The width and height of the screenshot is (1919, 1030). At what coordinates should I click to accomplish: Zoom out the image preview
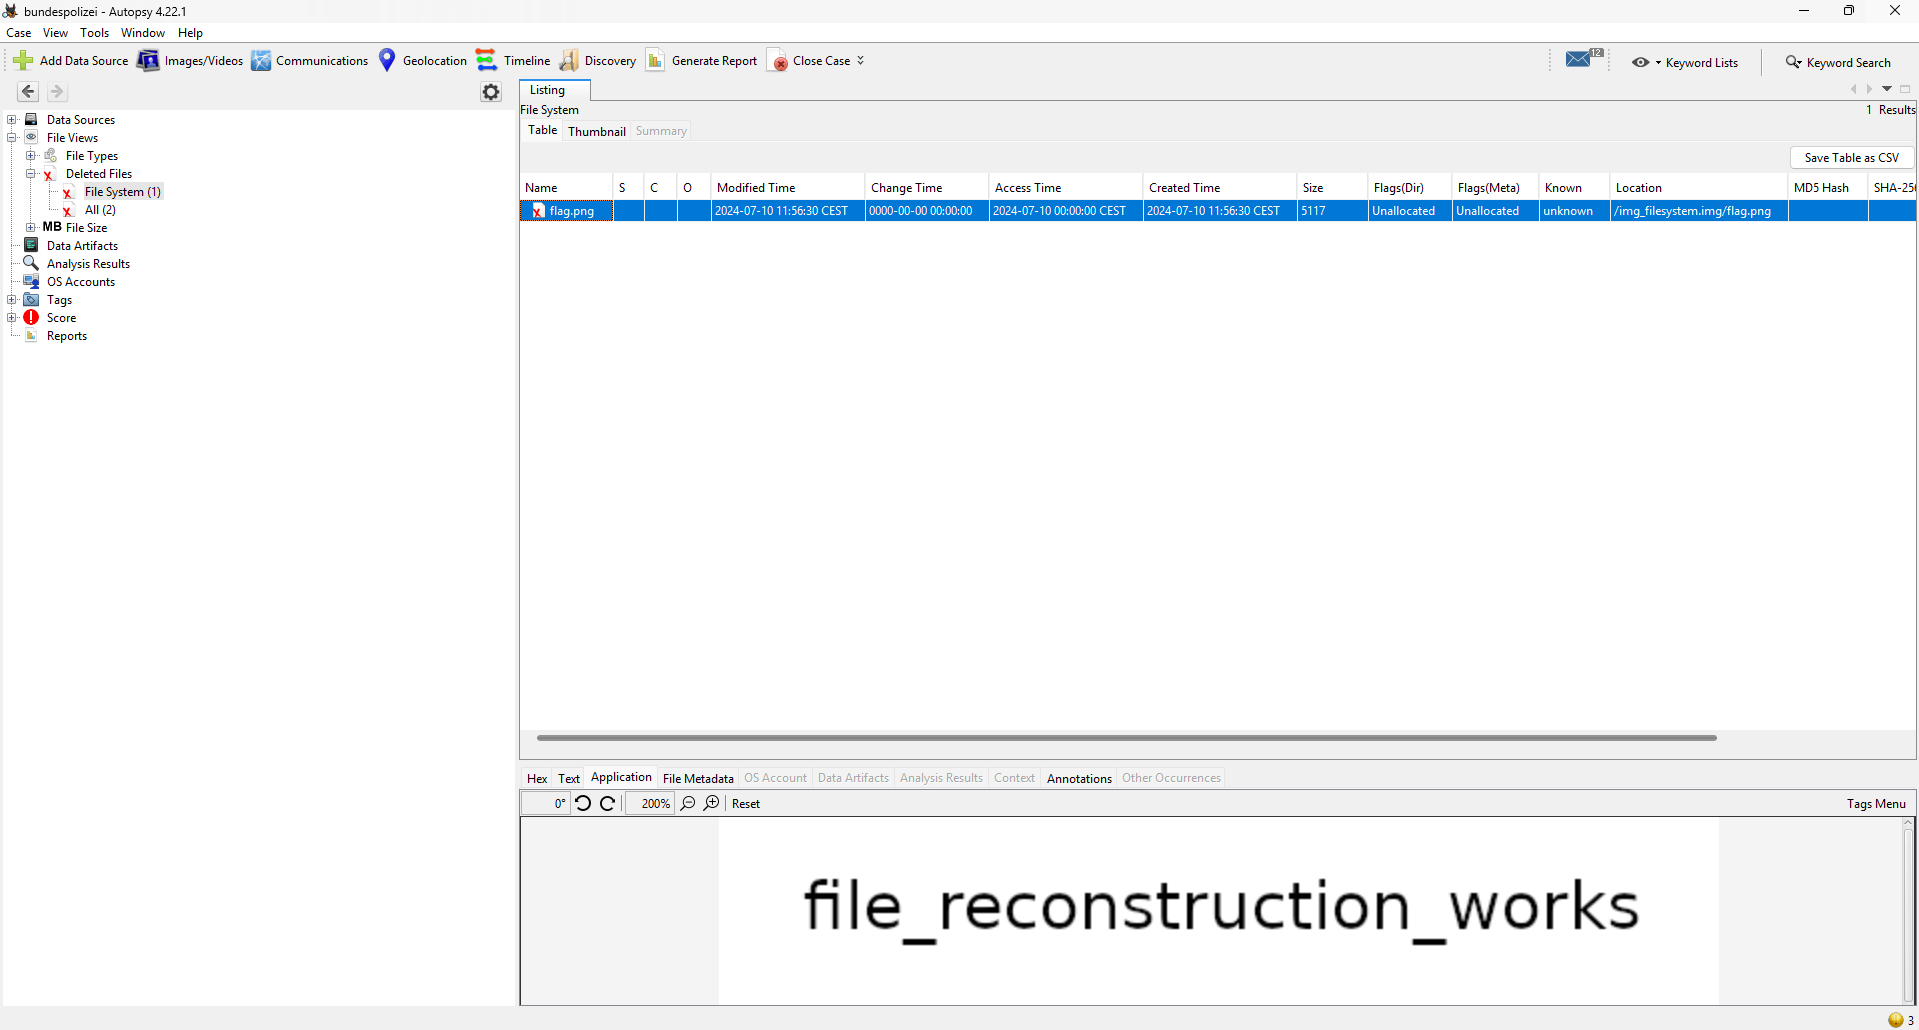tap(688, 803)
